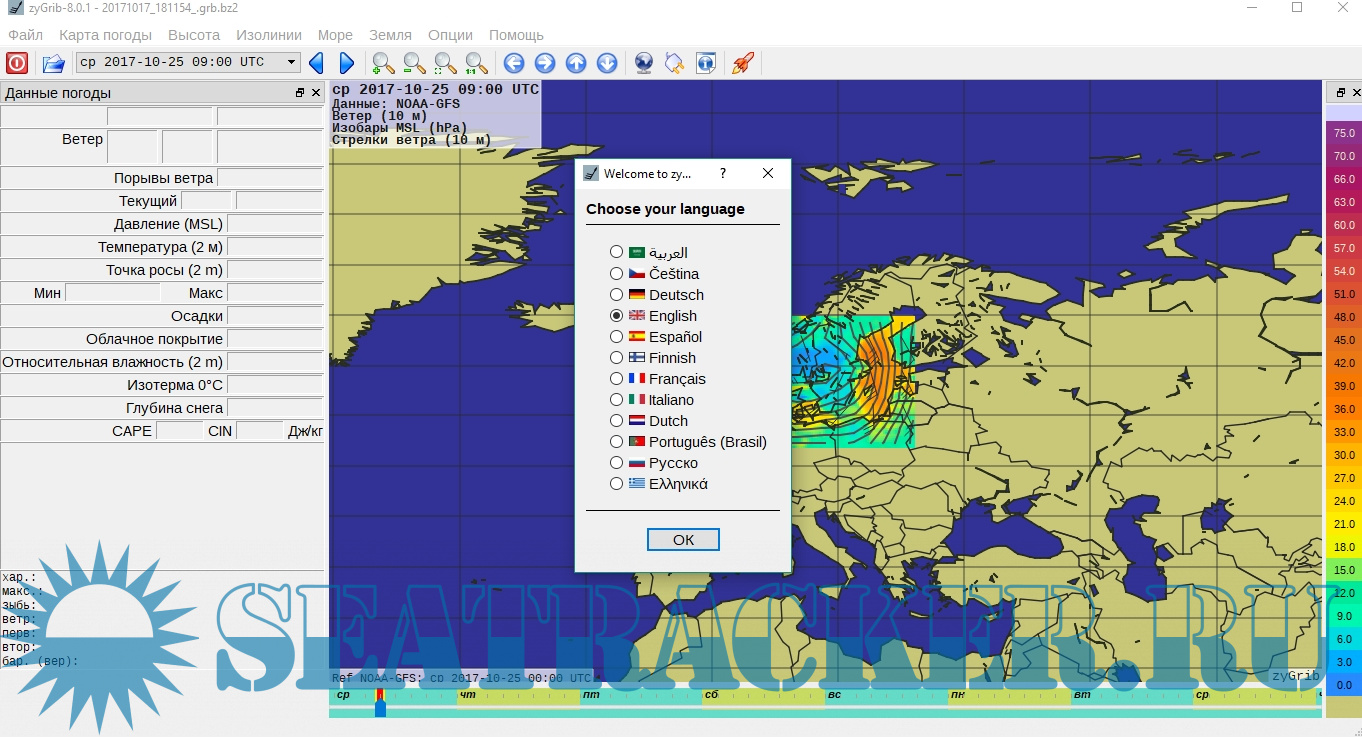
Task: Zoom in on the map
Action: tap(383, 63)
